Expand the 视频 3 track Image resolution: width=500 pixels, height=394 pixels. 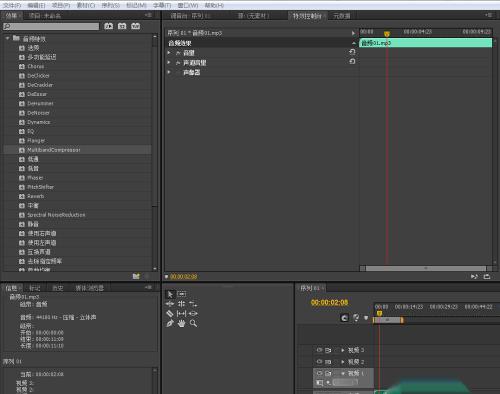pos(343,350)
